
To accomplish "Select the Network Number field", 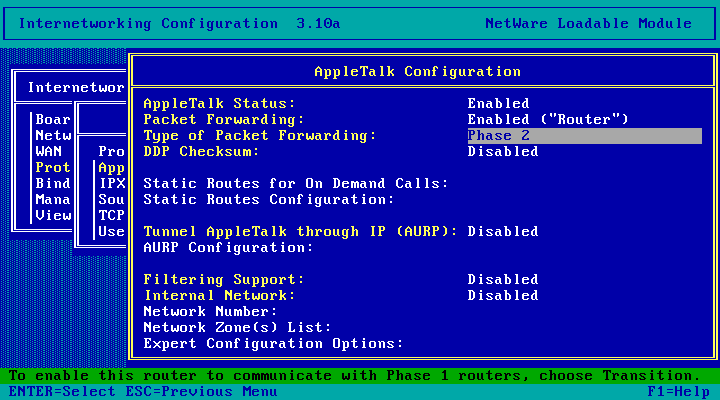I will [210, 312].
